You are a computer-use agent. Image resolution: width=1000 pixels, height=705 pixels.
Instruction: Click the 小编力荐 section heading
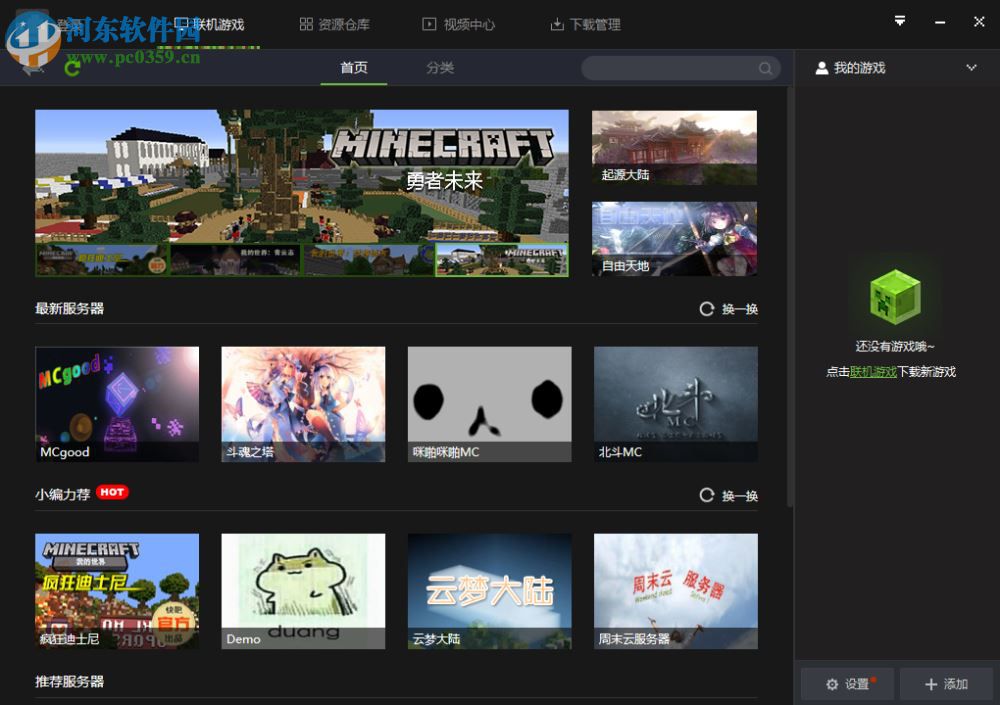click(62, 494)
